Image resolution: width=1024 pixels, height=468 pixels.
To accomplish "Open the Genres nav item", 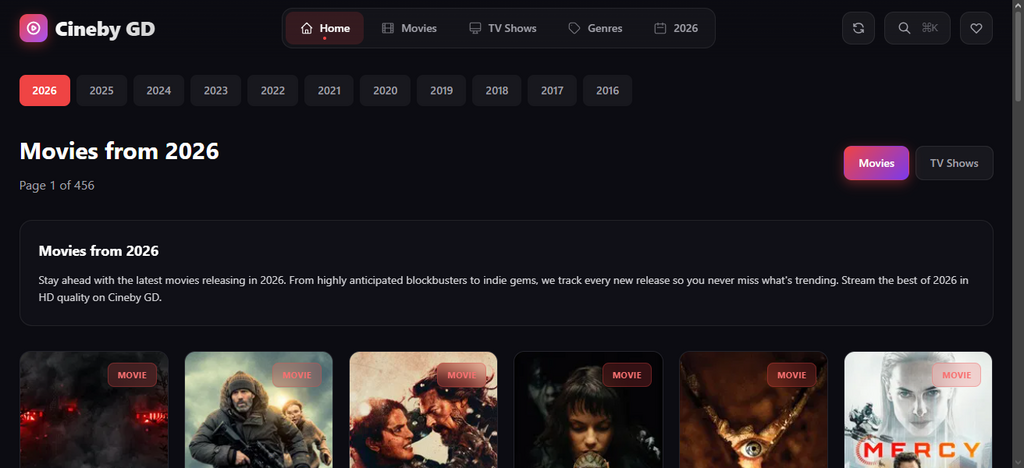I will [595, 28].
